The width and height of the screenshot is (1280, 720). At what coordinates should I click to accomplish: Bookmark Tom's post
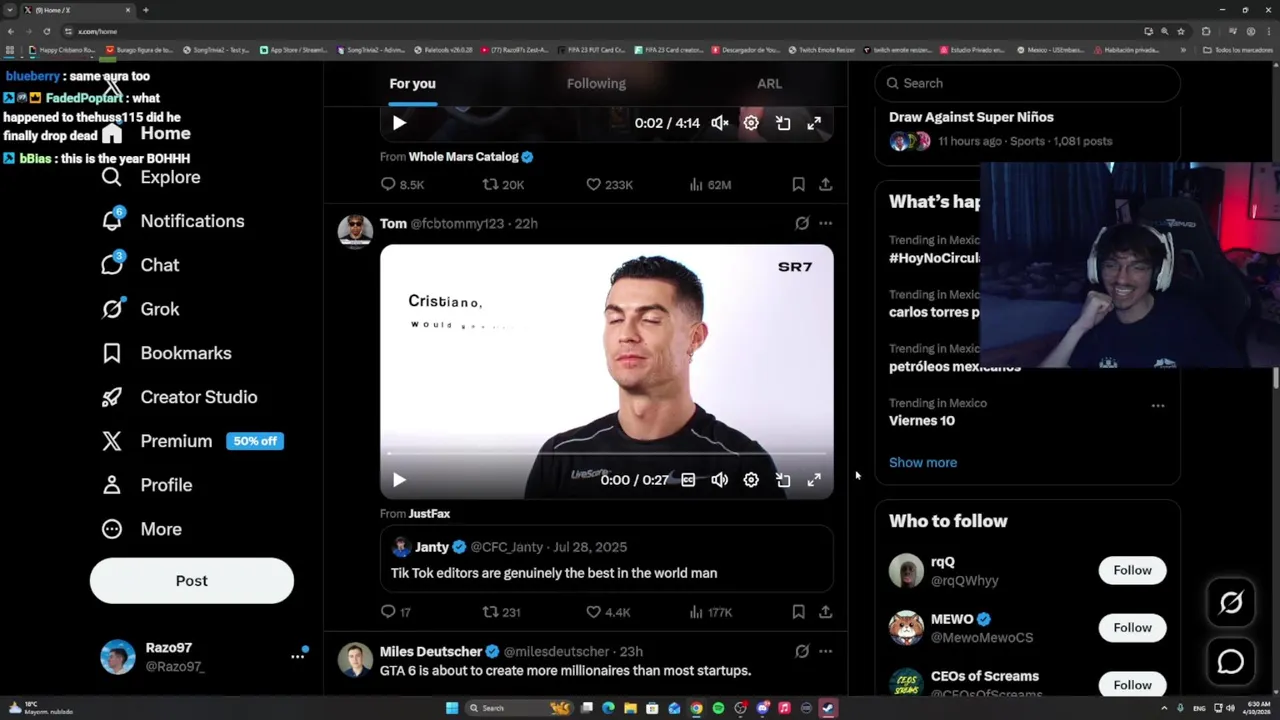[x=798, y=612]
